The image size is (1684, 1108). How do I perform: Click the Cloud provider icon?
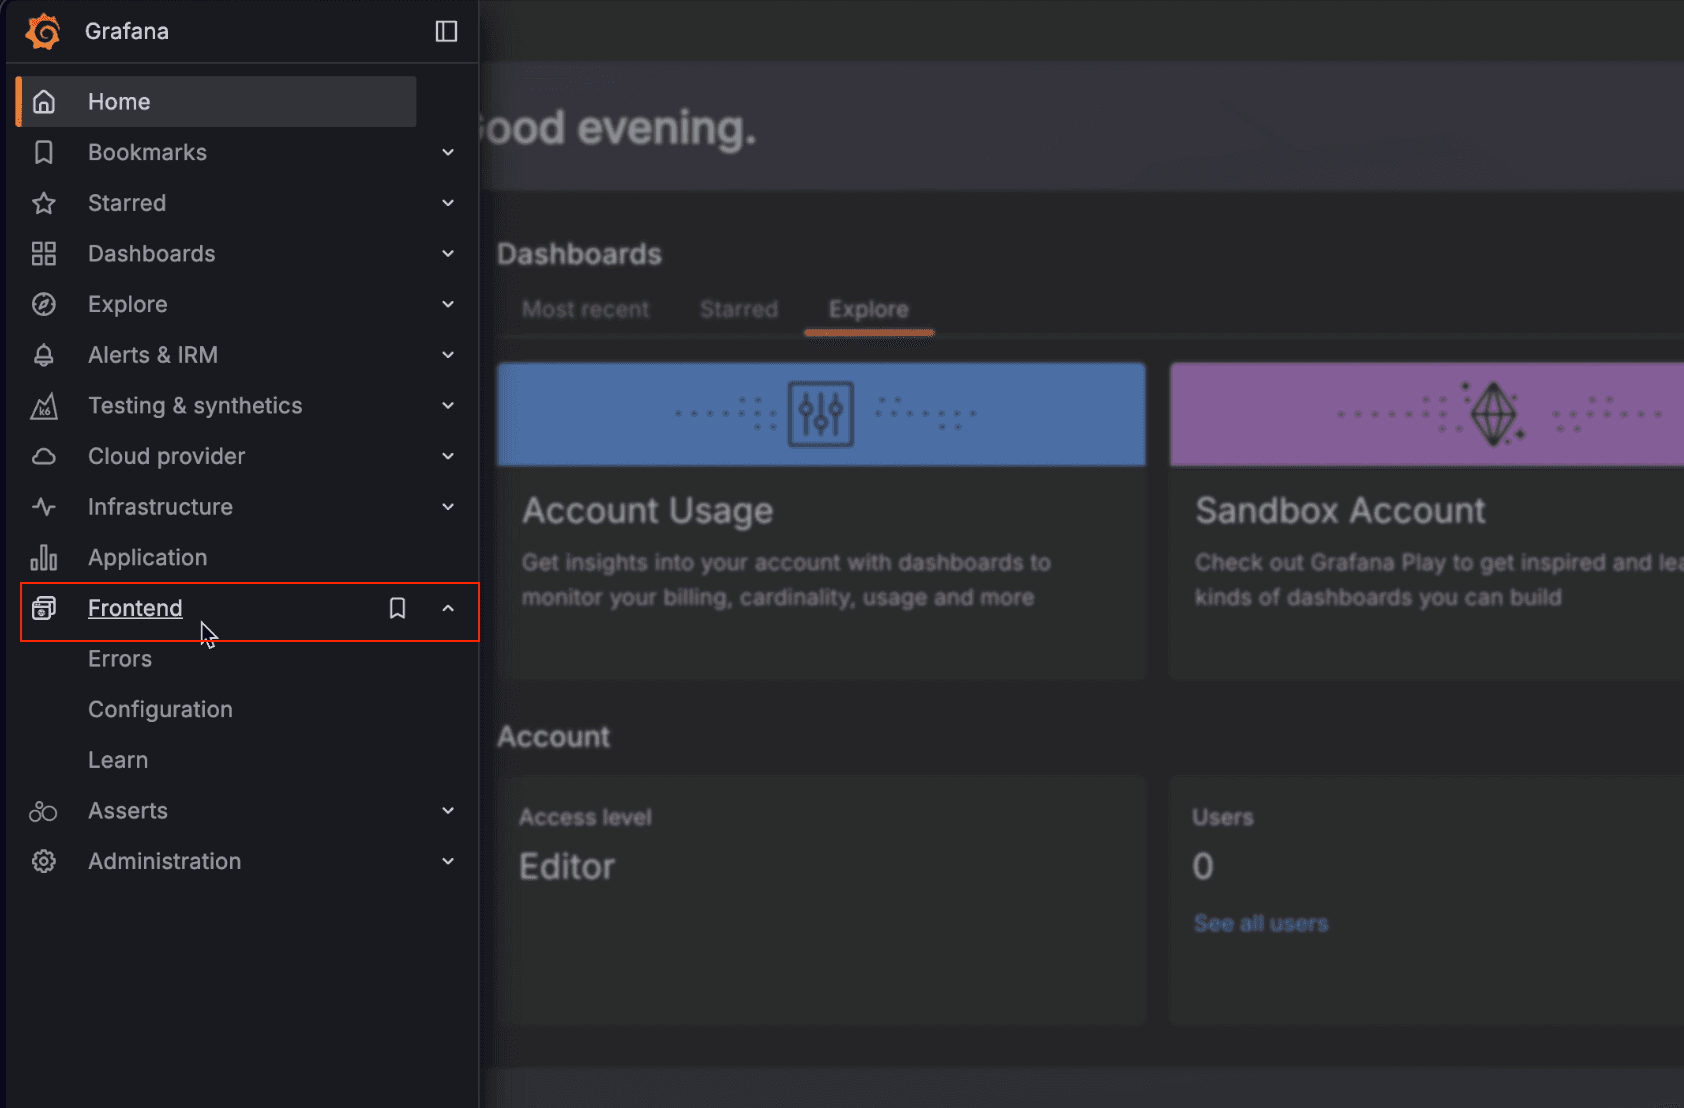tap(44, 456)
